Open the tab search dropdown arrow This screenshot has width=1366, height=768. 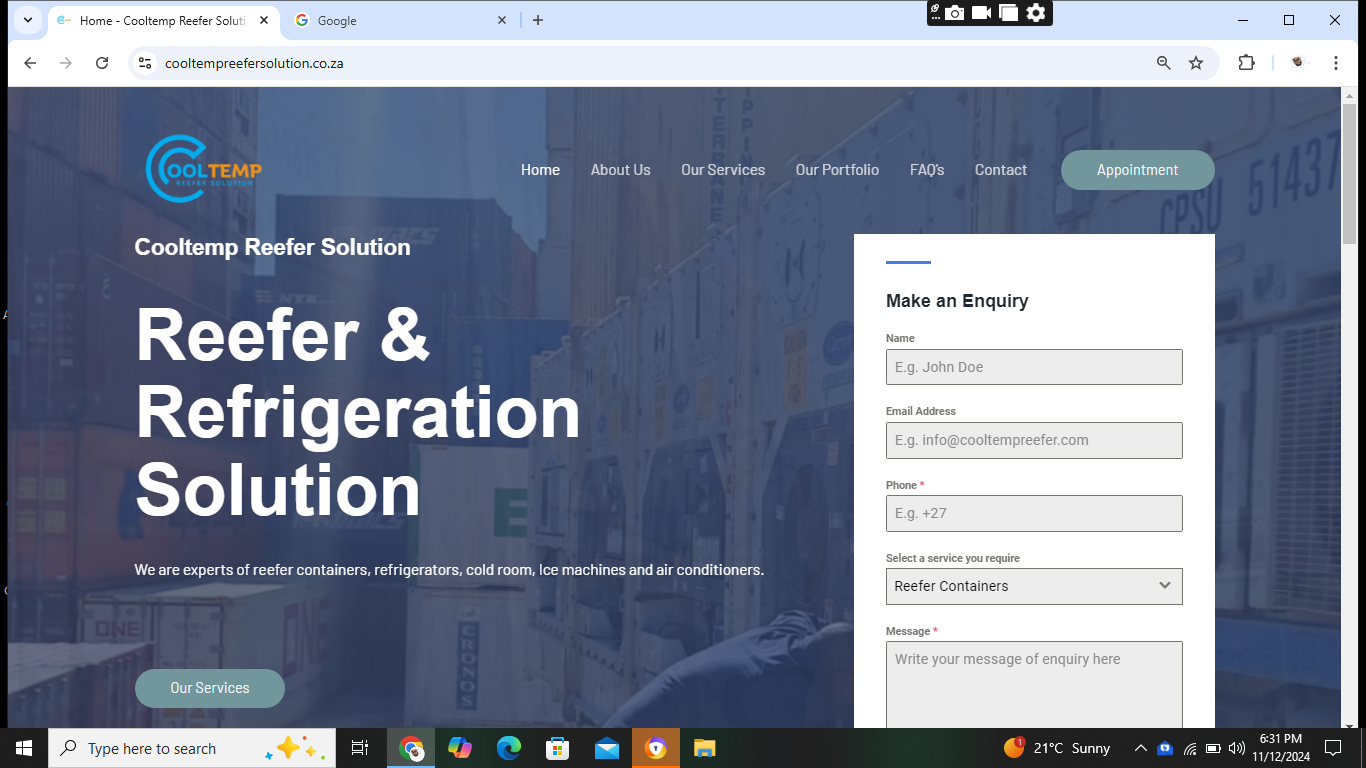pos(28,20)
